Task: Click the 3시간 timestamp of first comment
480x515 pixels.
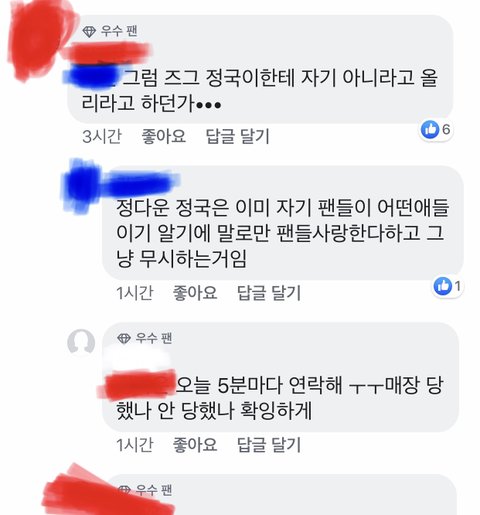Action: (x=102, y=136)
